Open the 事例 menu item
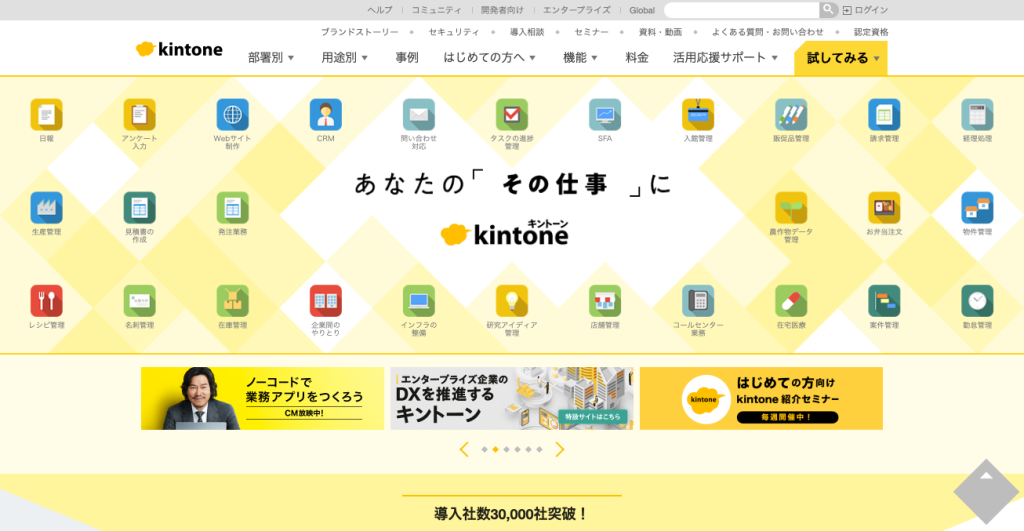This screenshot has height=531, width=1024. (406, 57)
